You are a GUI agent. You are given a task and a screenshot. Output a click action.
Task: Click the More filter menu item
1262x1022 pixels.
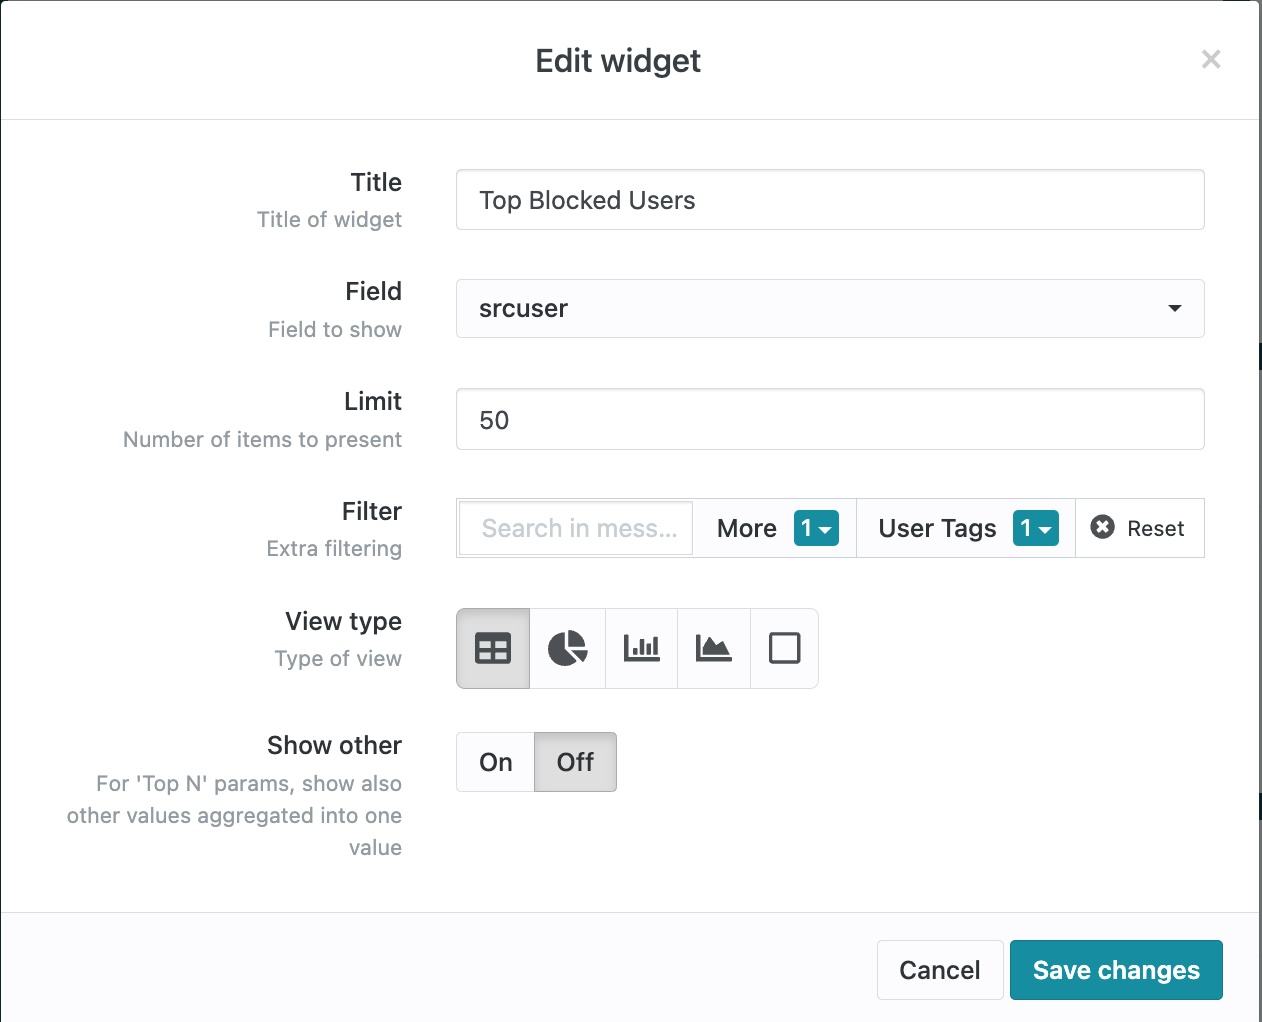[x=746, y=528]
